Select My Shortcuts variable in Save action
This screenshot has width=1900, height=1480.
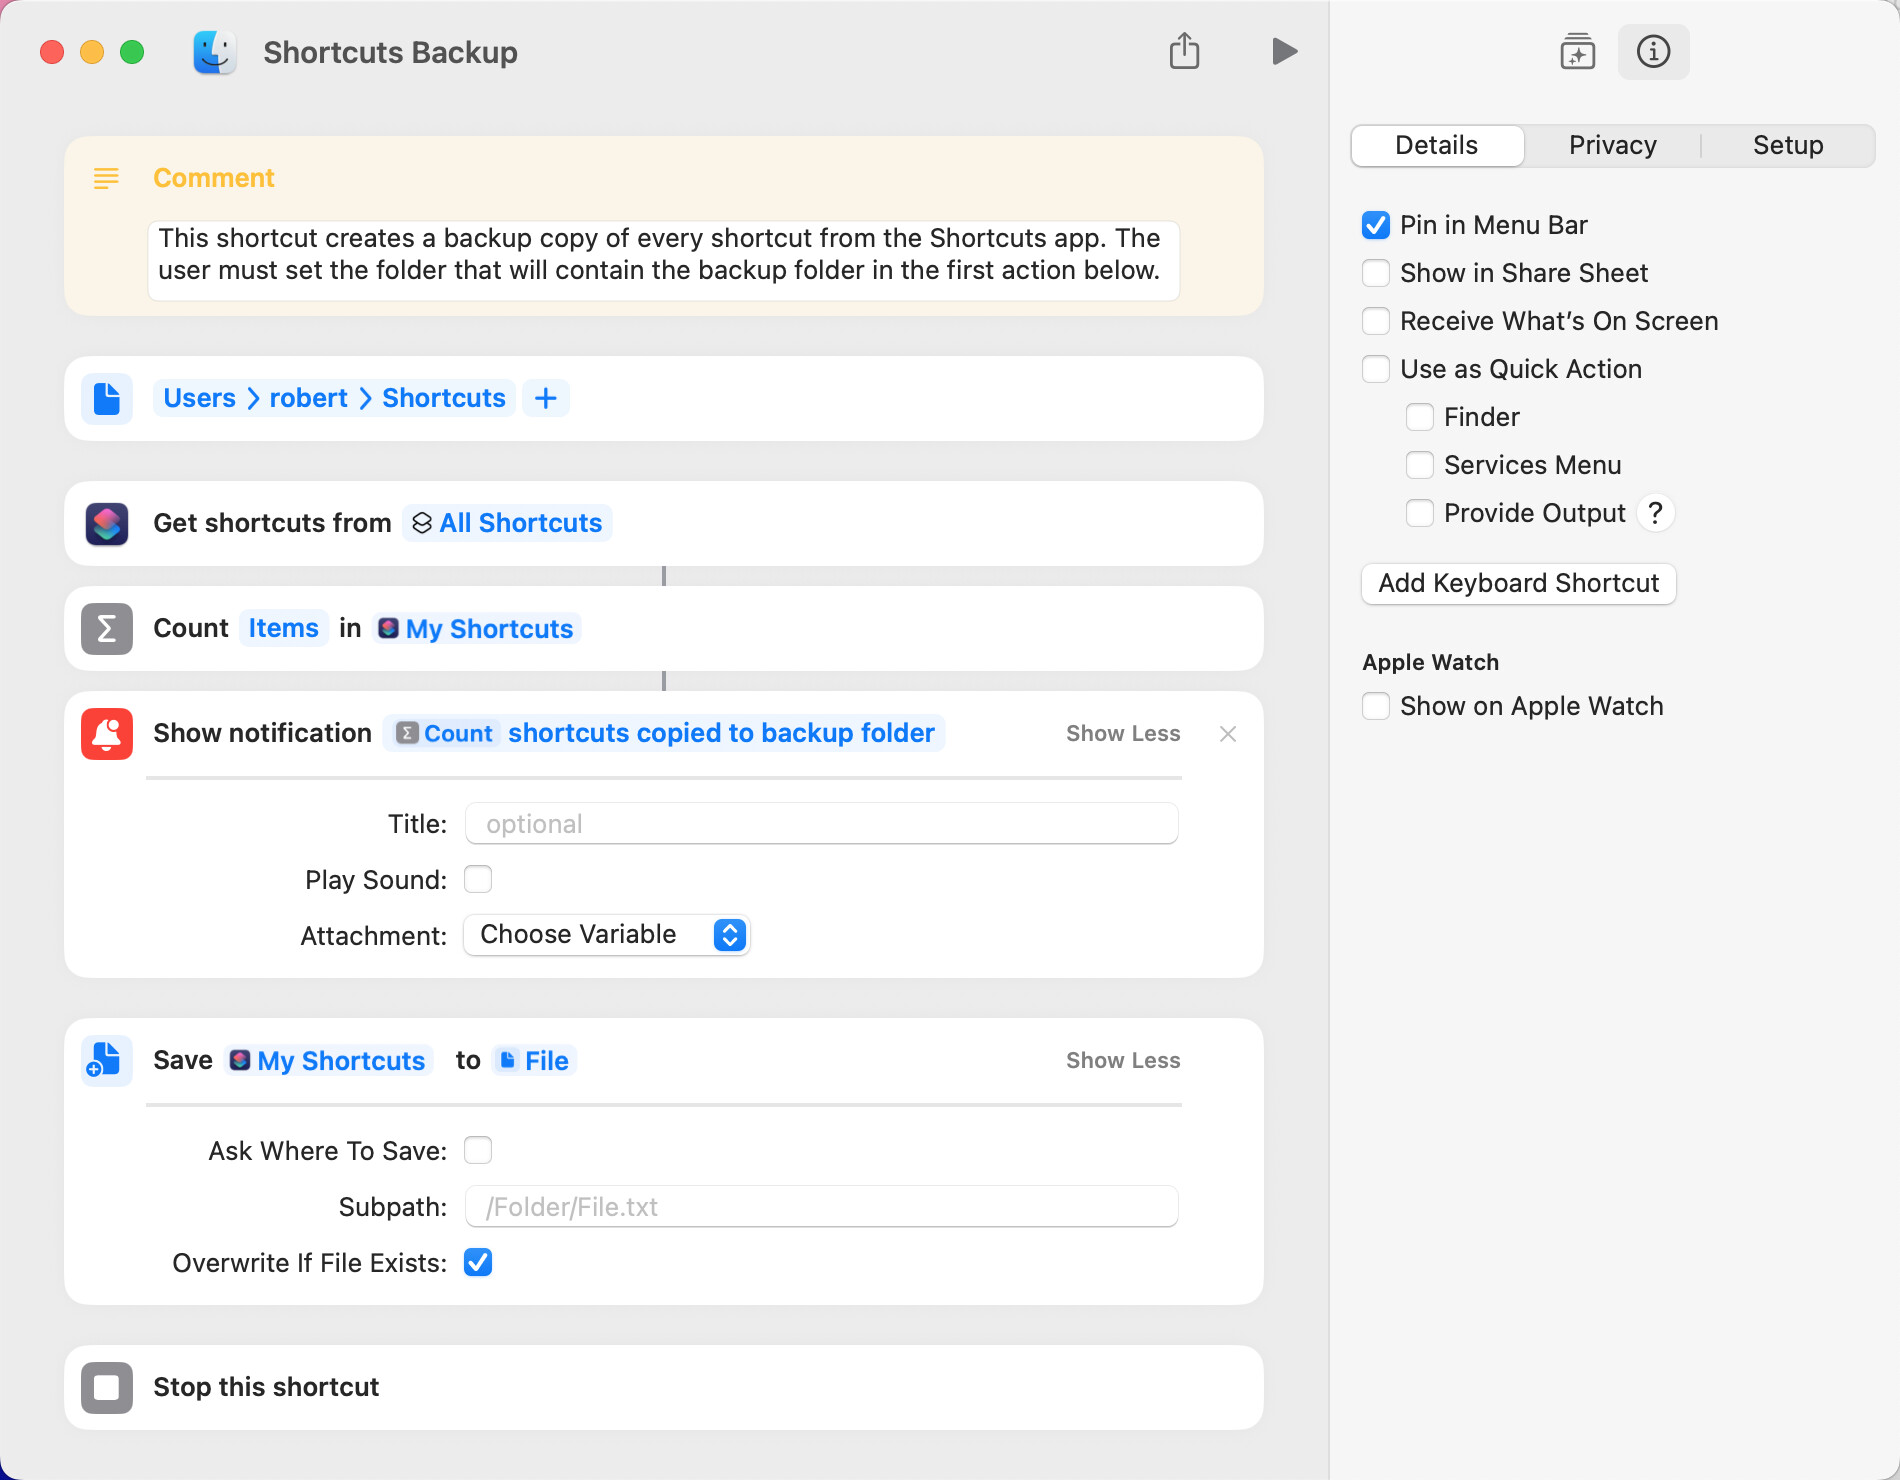pyautogui.click(x=328, y=1060)
